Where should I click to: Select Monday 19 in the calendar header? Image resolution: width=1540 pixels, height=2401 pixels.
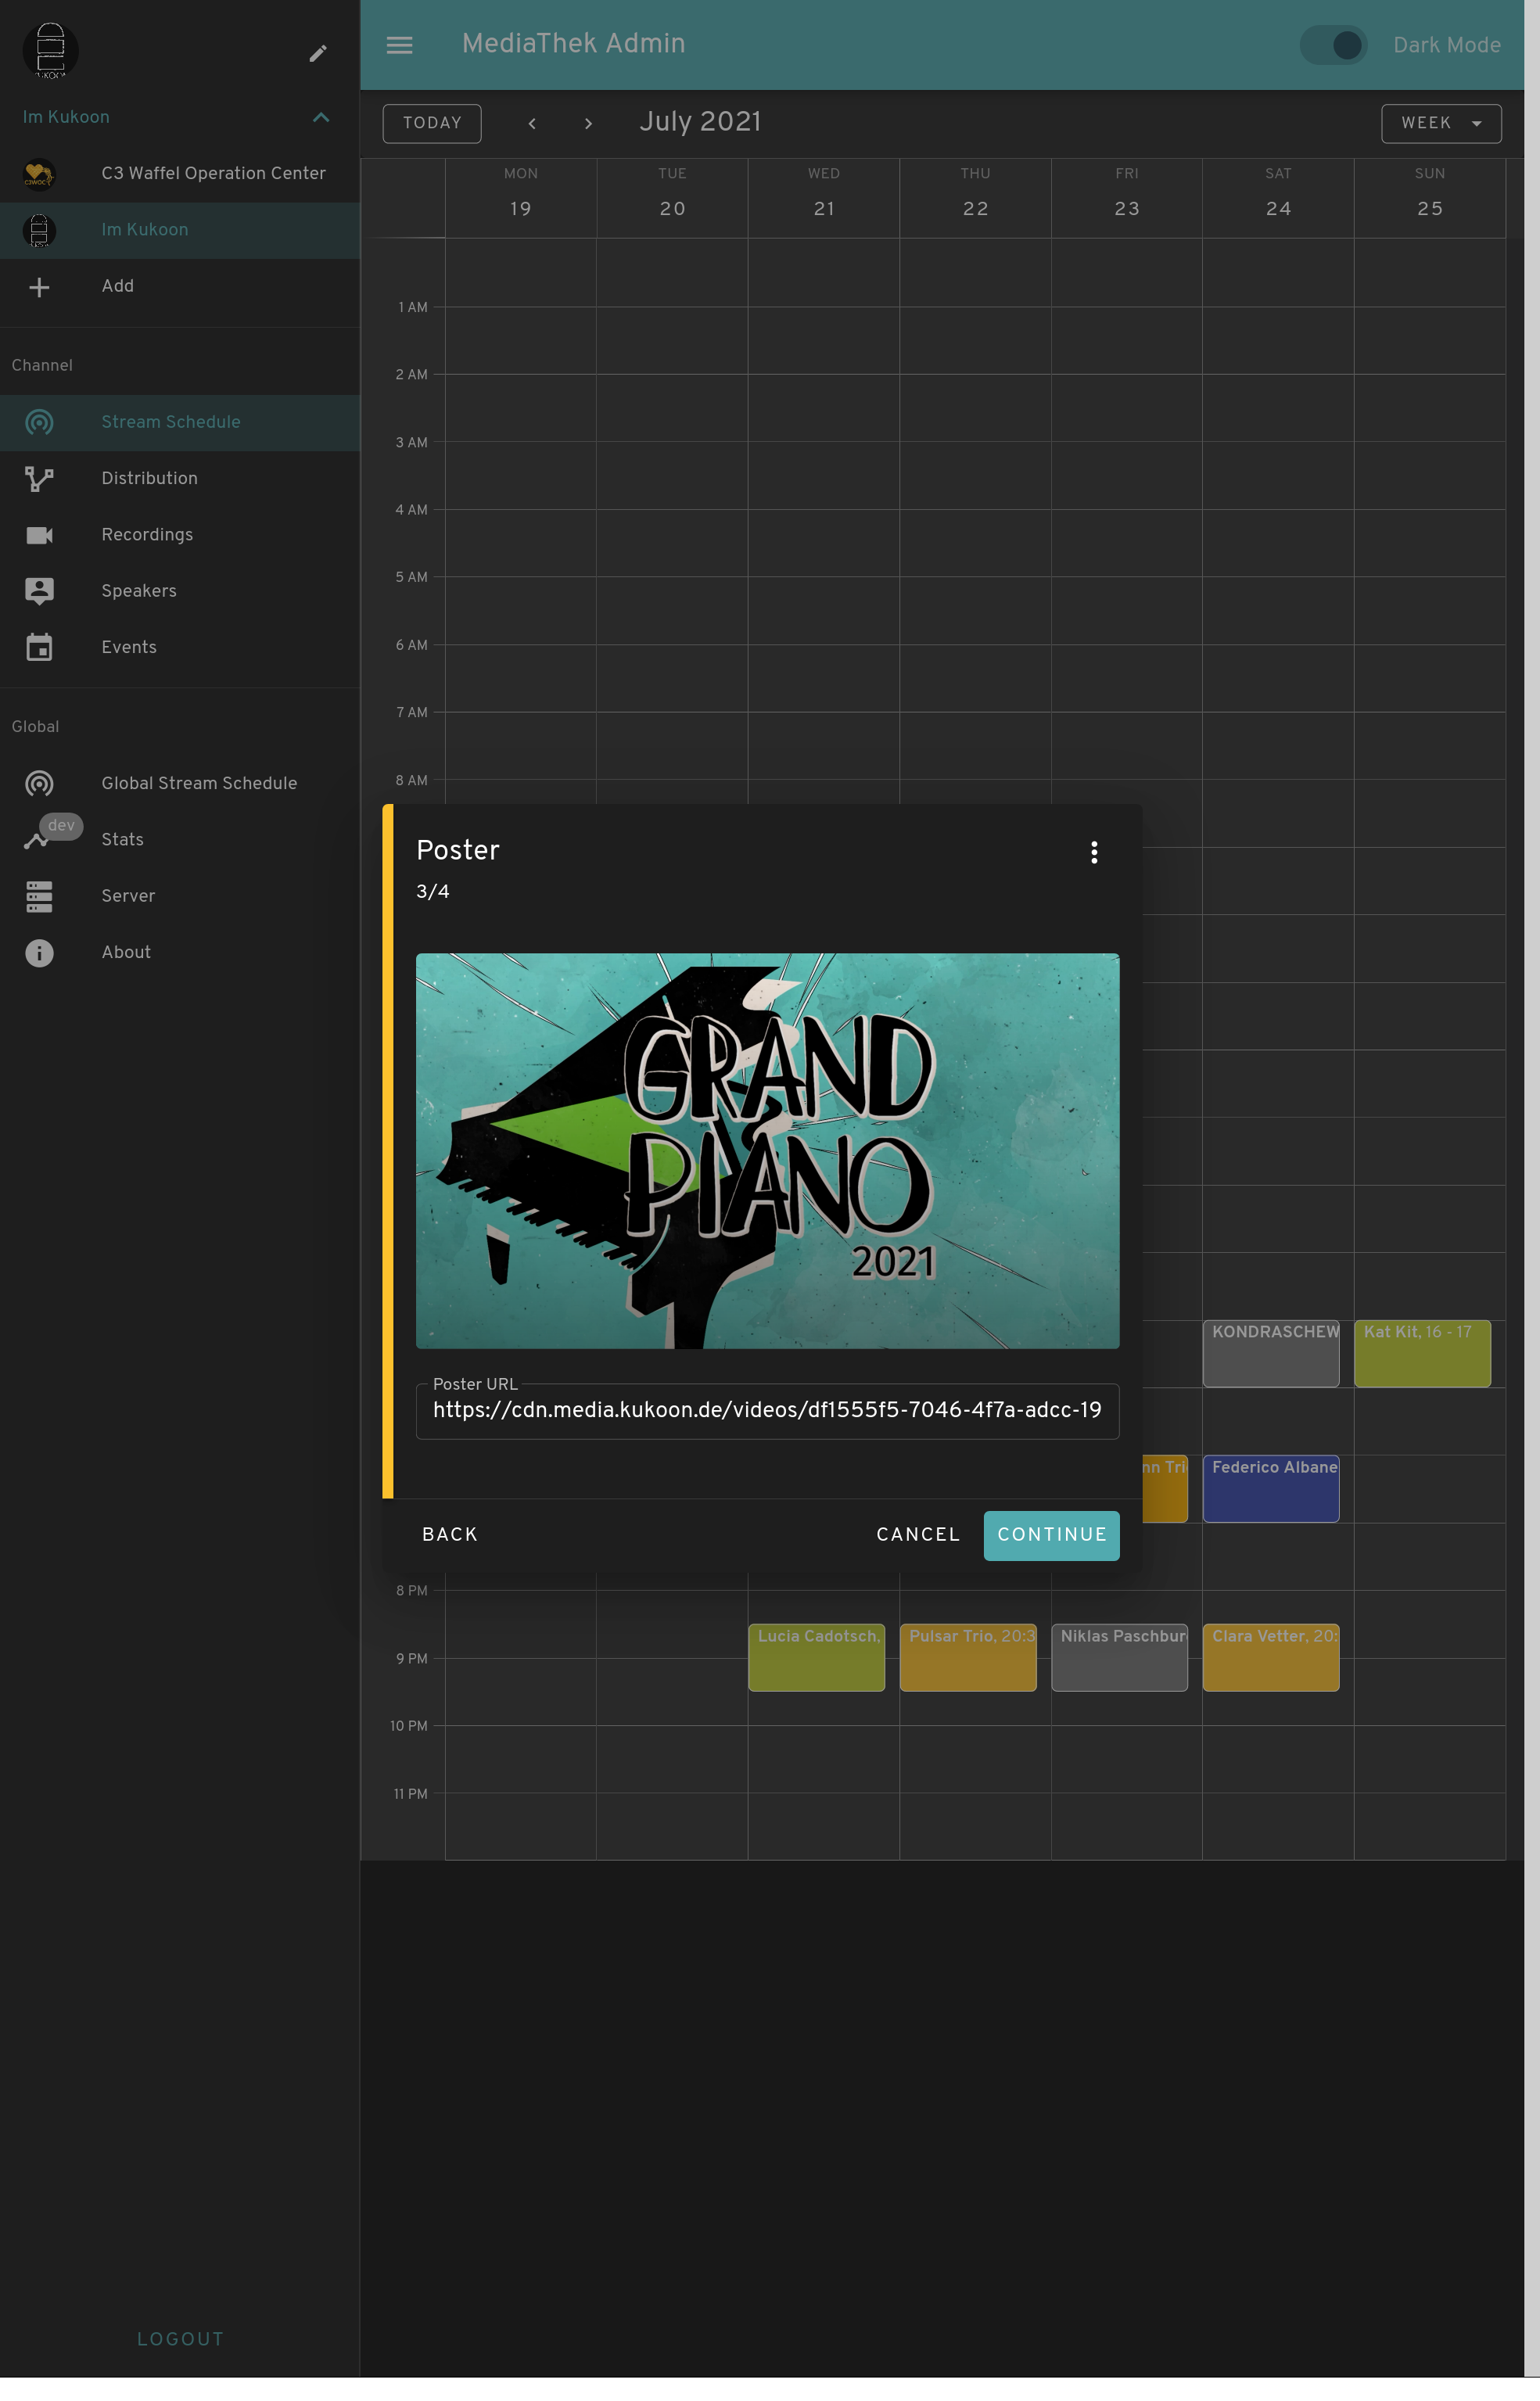[521, 209]
